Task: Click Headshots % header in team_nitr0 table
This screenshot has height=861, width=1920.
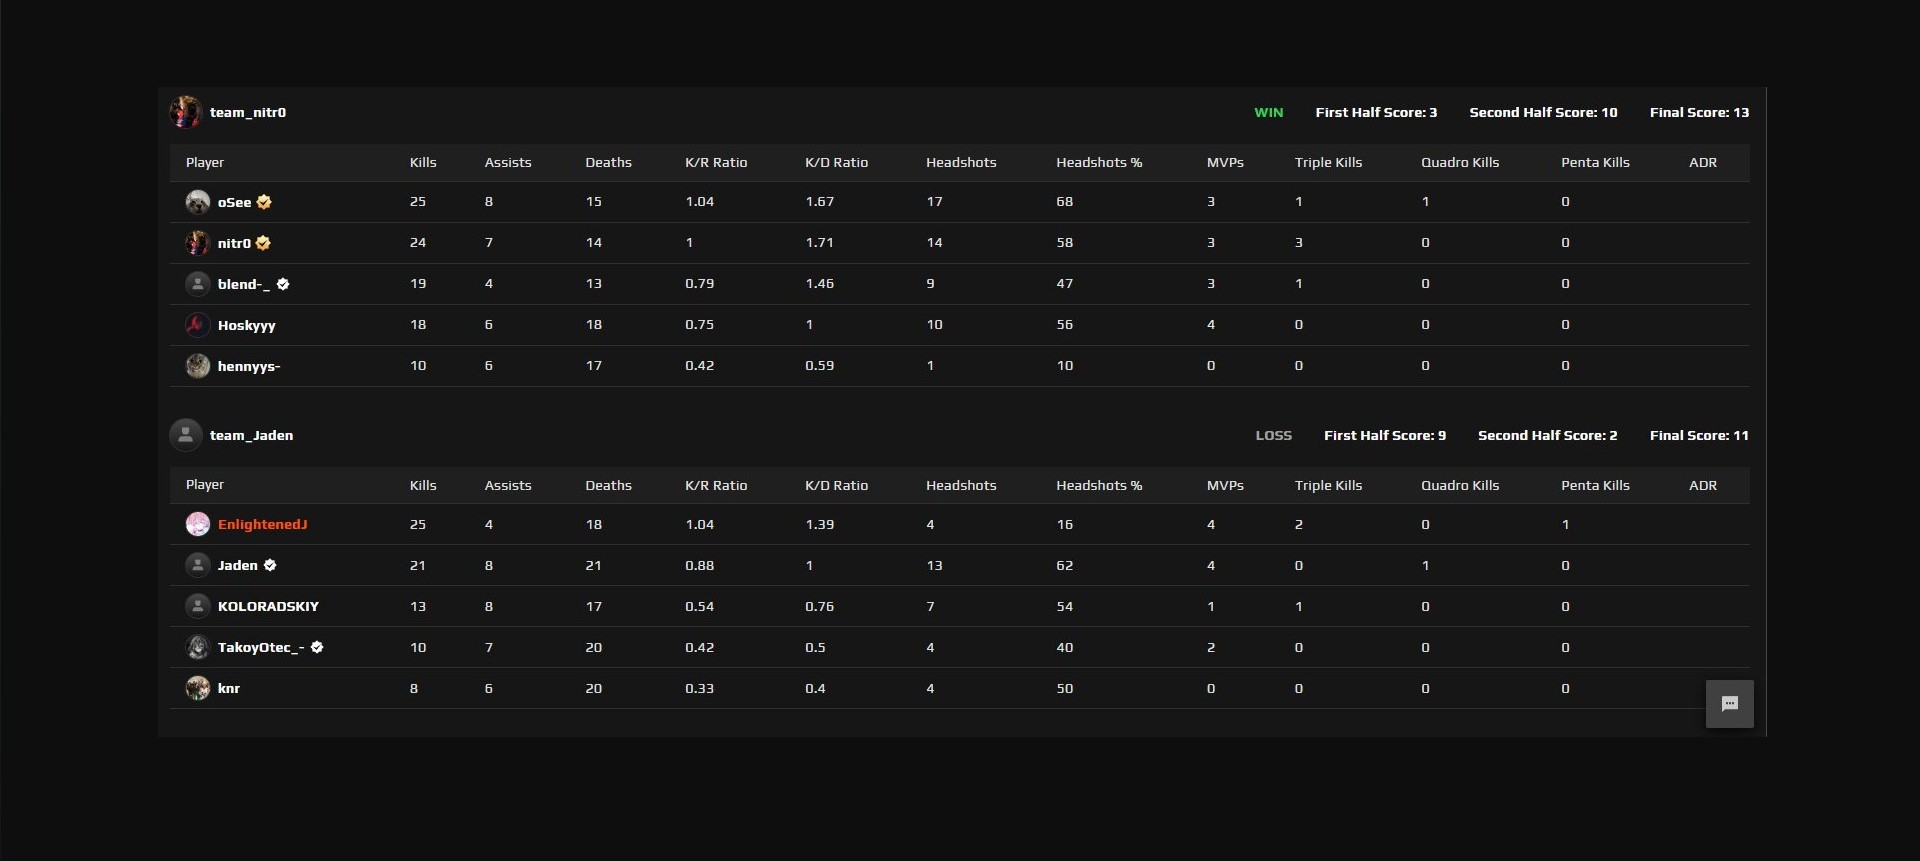Action: pos(1098,162)
